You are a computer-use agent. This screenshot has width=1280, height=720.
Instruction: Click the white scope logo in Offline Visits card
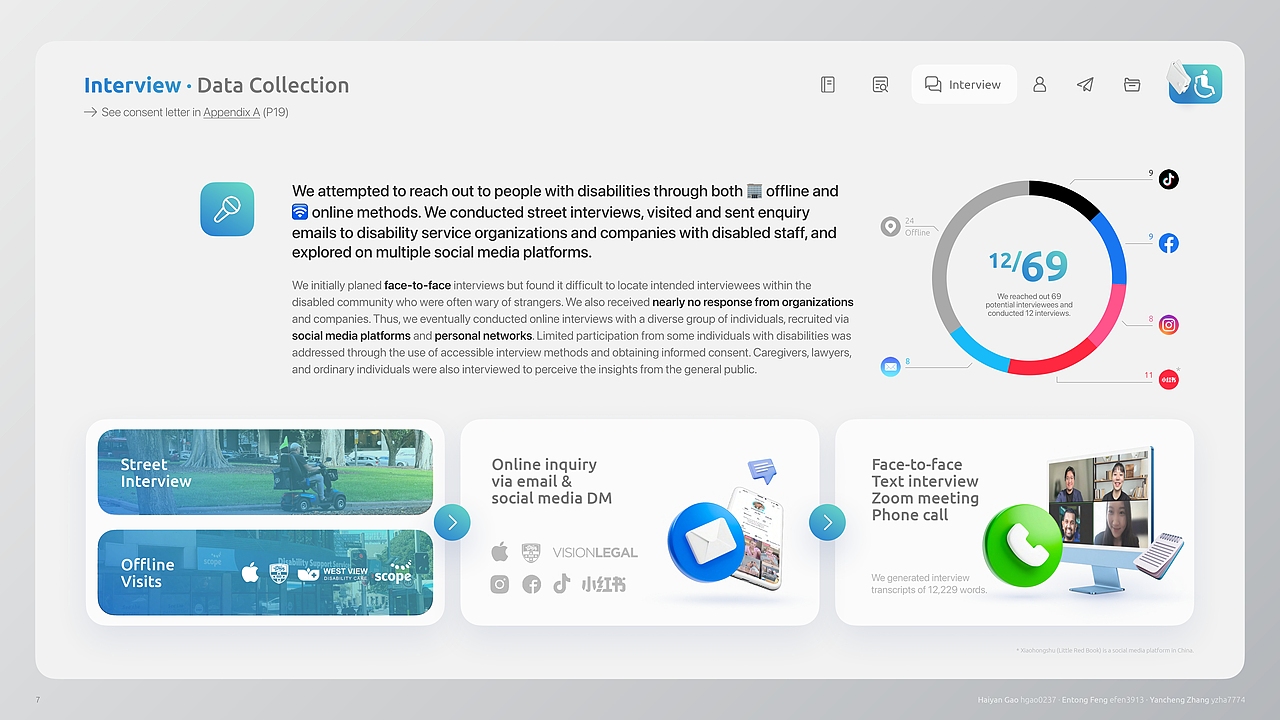pos(394,572)
